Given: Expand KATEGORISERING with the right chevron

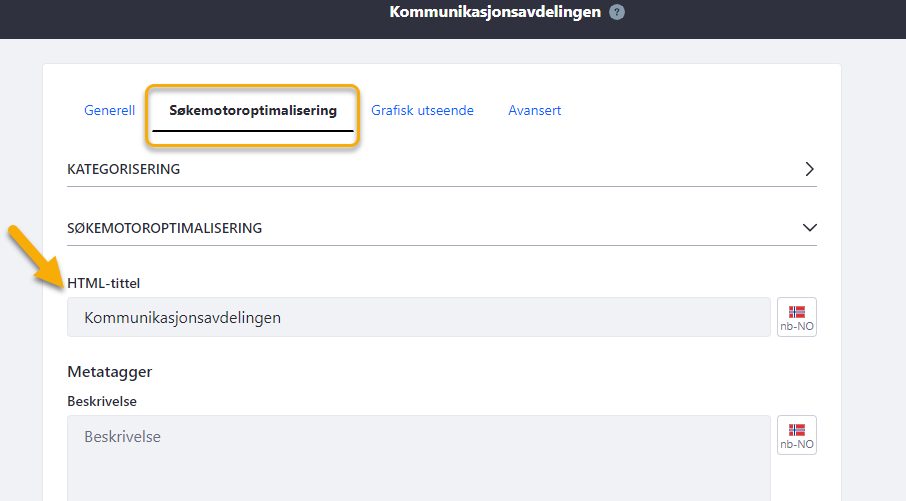Looking at the screenshot, I should (810, 169).
